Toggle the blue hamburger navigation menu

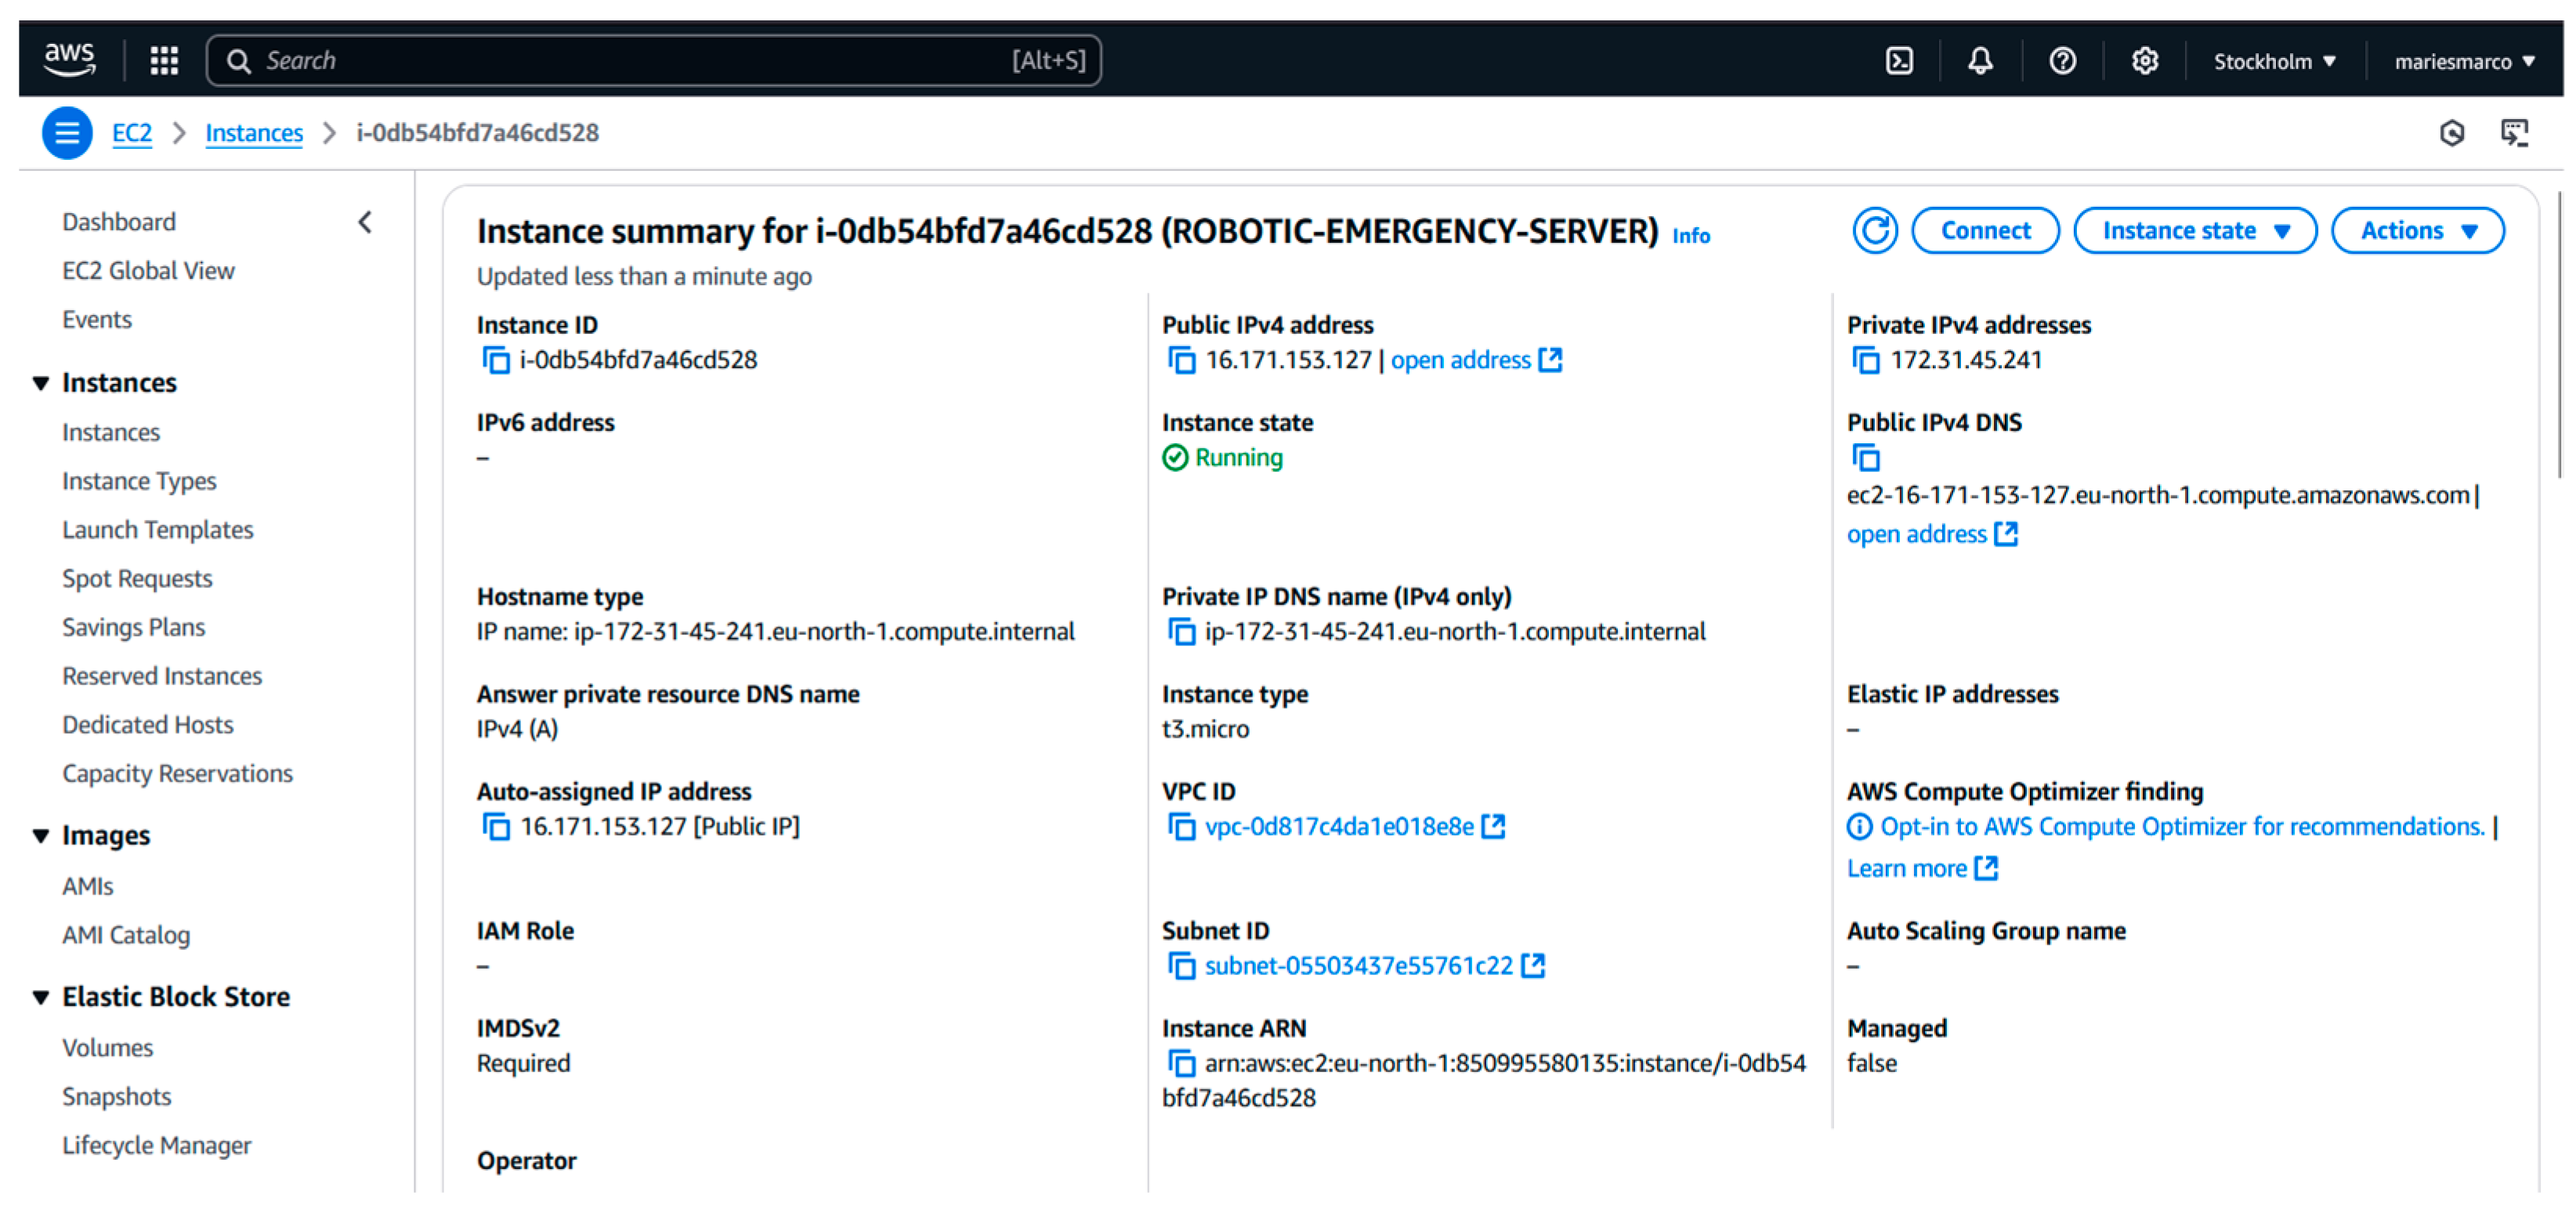(67, 133)
